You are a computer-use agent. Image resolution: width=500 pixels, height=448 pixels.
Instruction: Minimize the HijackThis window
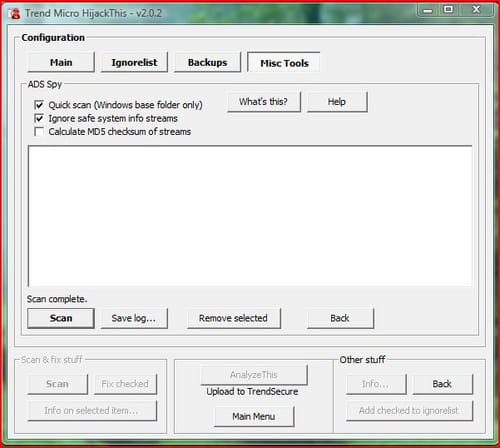(428, 10)
